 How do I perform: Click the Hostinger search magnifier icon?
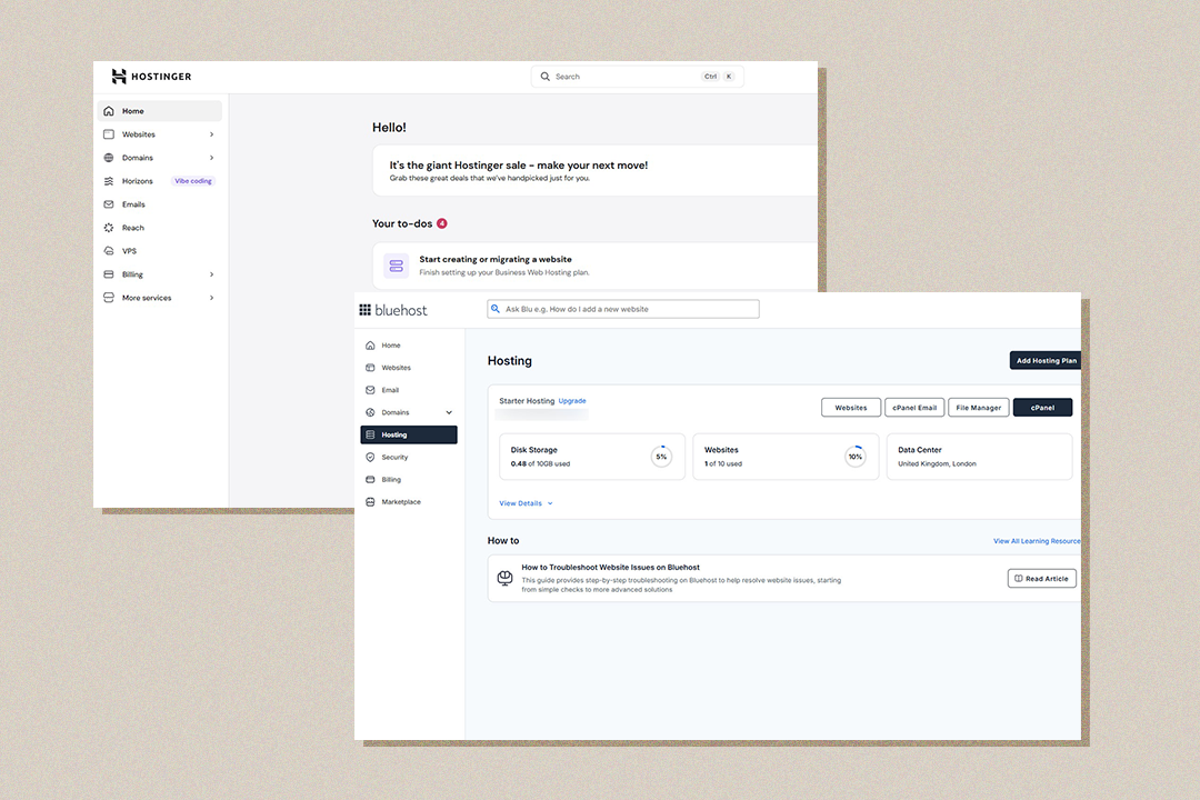tap(545, 76)
